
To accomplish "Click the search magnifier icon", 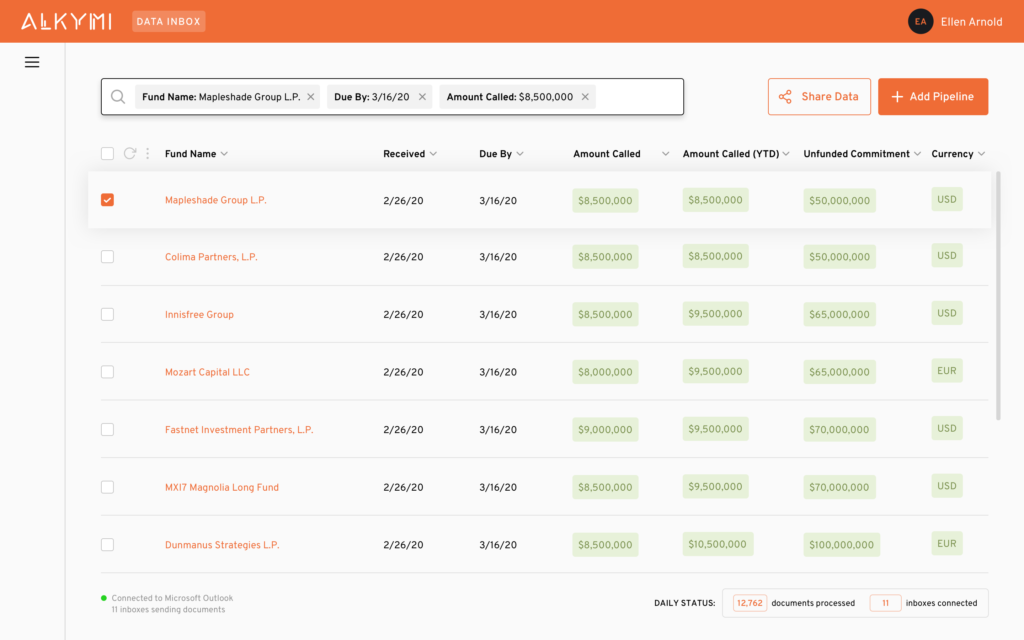I will point(118,97).
